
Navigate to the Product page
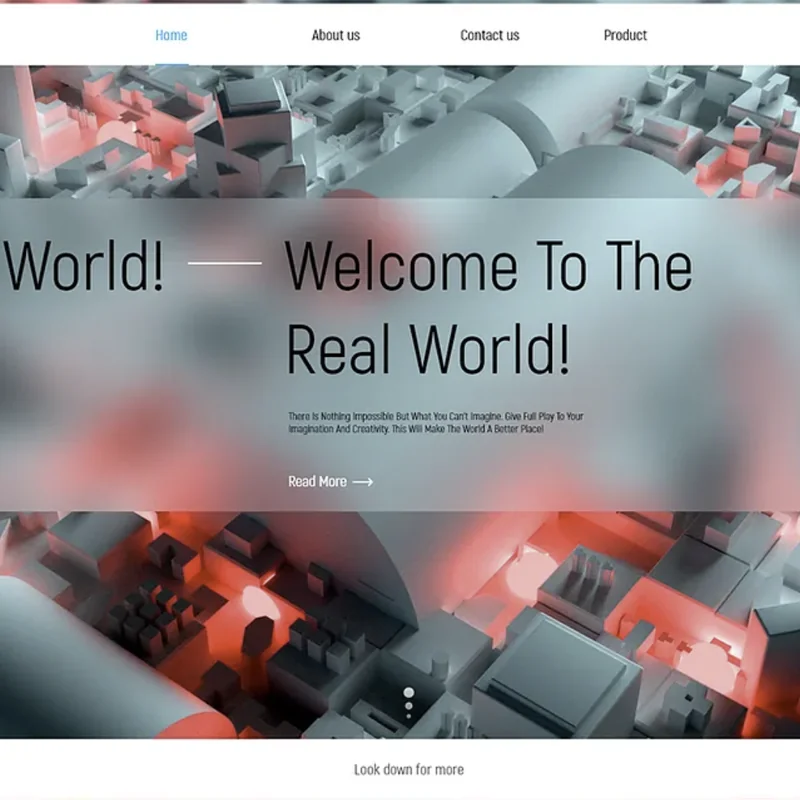[625, 35]
